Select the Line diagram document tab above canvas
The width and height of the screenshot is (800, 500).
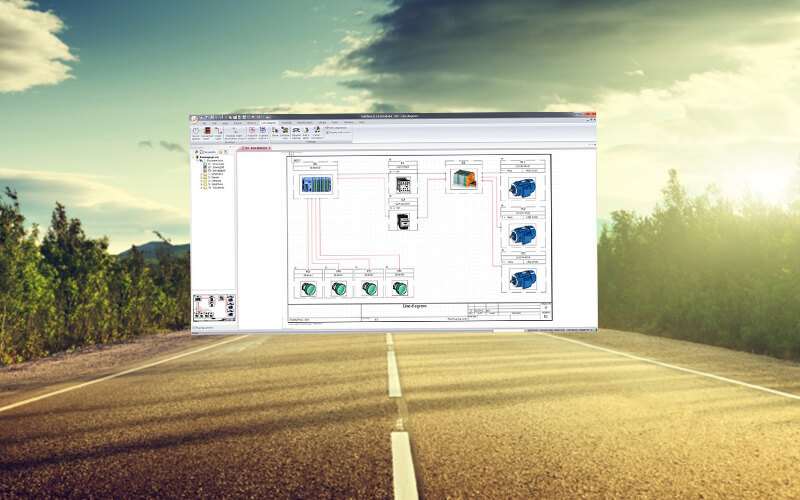click(x=256, y=148)
